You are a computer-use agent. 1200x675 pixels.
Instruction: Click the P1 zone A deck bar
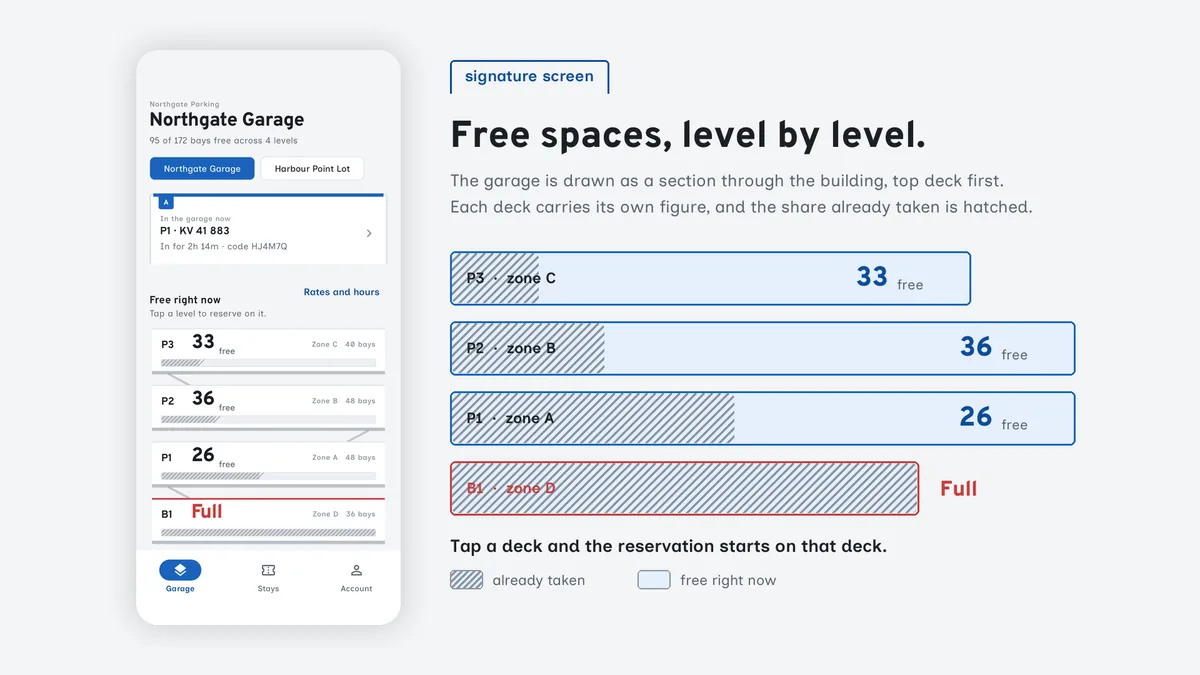coord(762,418)
